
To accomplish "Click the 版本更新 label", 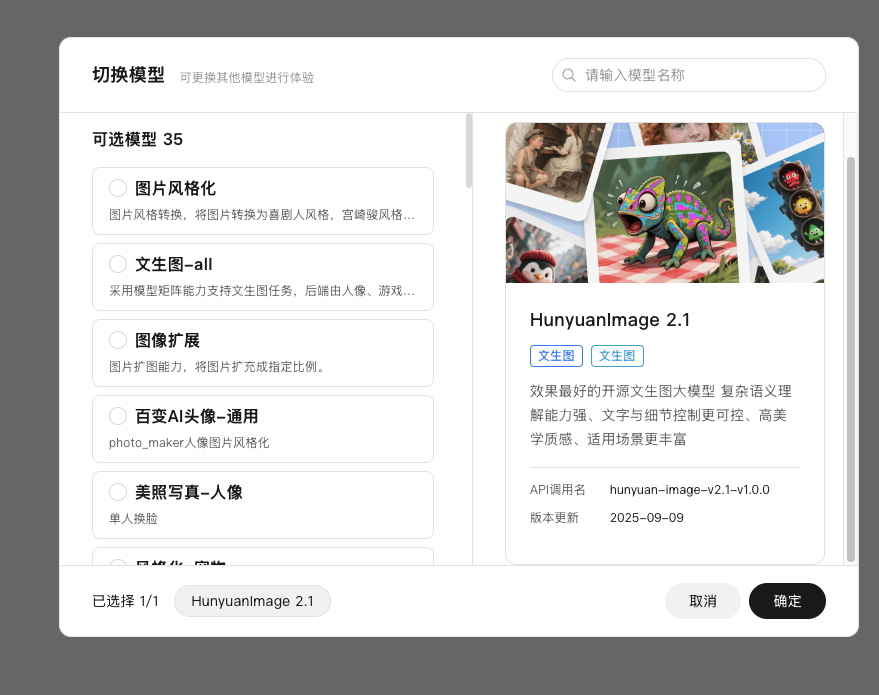I will (x=554, y=517).
